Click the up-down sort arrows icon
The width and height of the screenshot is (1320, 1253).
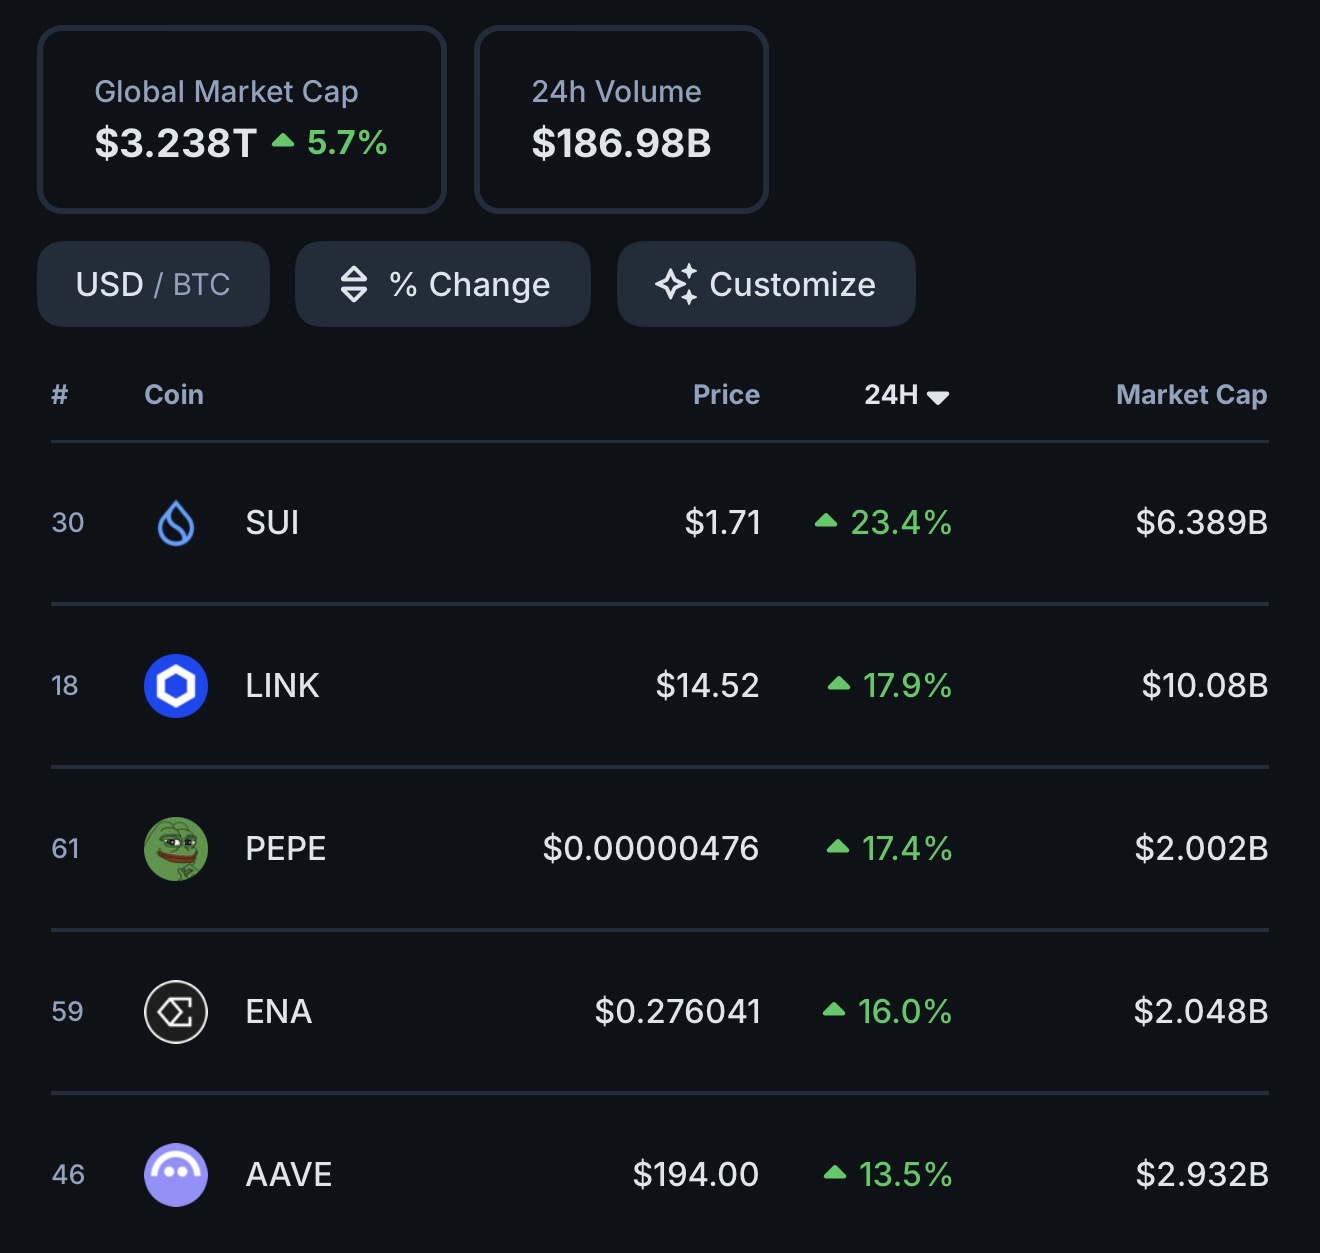[354, 284]
